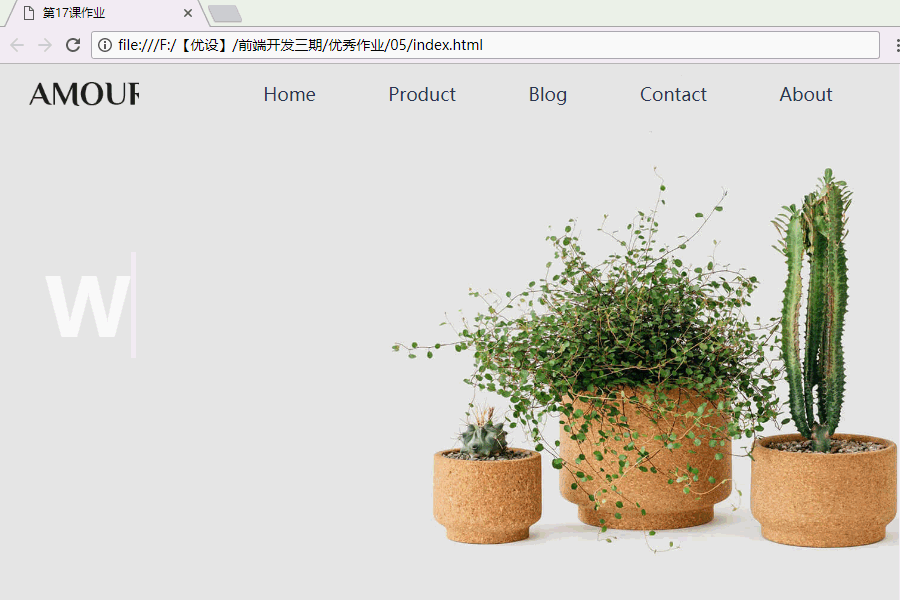
Task: Click the AMOUR logo
Action: click(x=84, y=94)
